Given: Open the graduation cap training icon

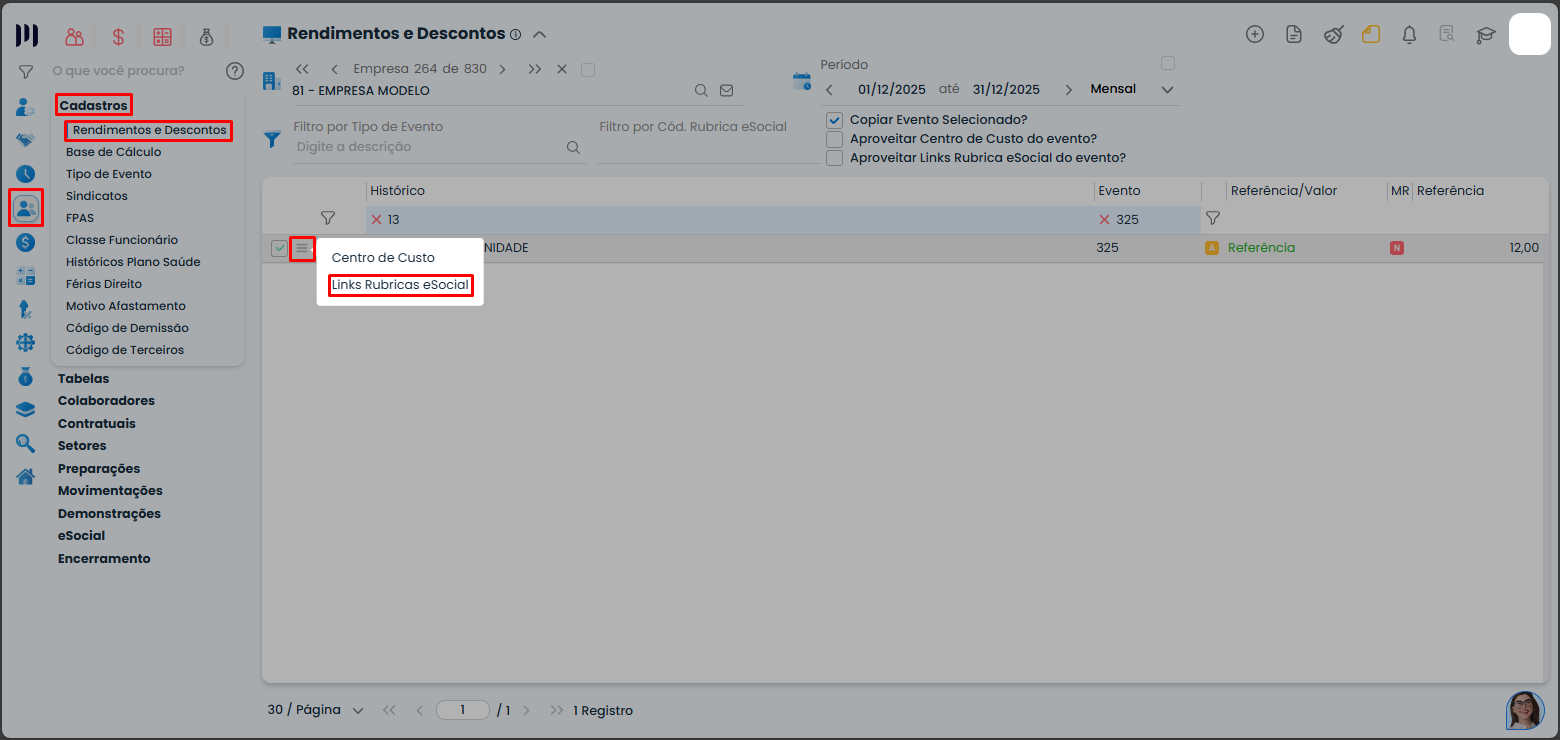Looking at the screenshot, I should 1486,35.
